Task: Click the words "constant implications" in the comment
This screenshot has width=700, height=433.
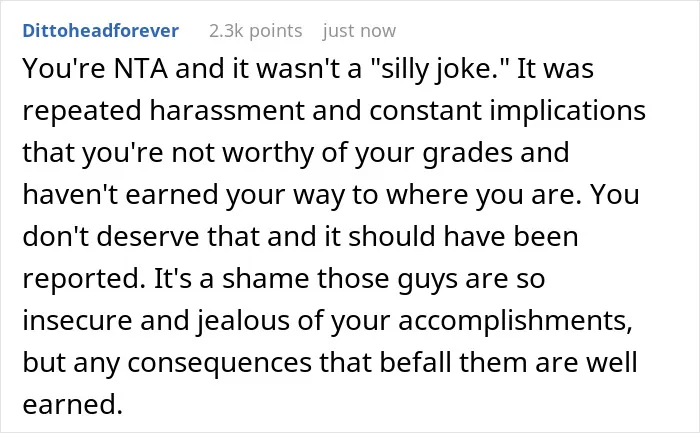Action: (507, 111)
